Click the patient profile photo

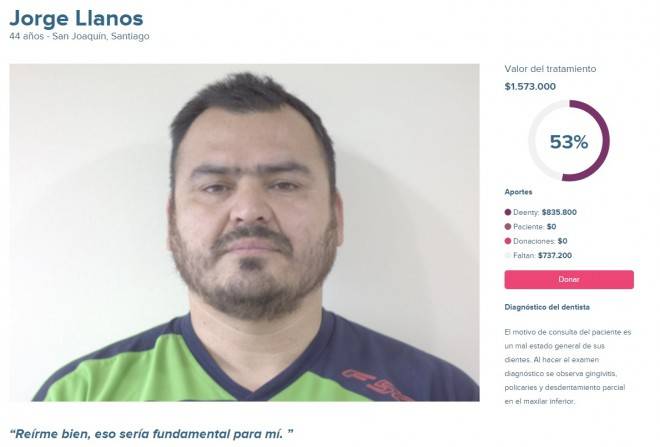[244, 232]
